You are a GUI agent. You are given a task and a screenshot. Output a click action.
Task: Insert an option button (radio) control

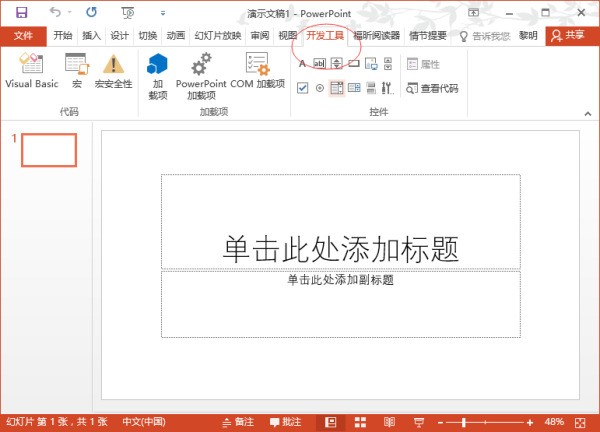coord(319,88)
